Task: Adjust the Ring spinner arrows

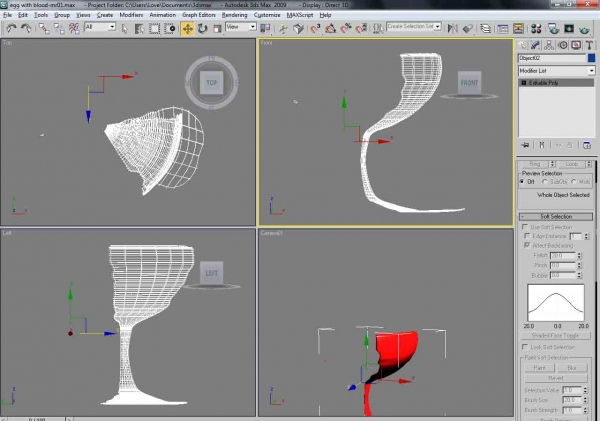Action: click(552, 164)
